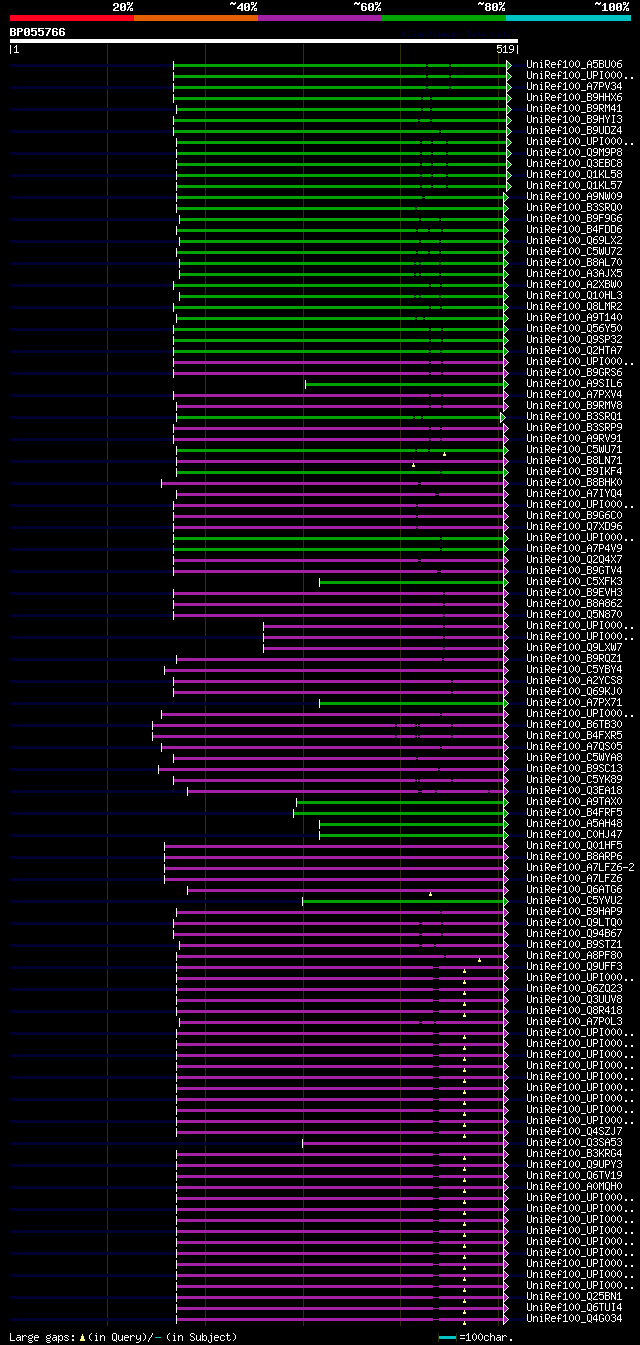
Task: Open hit UniRef100_B8BHK0
Action: coord(574,482)
